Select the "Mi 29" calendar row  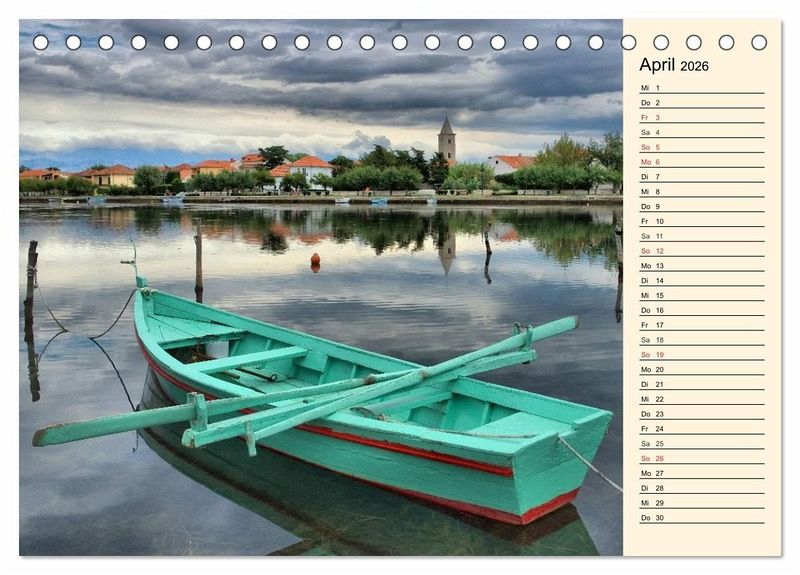coord(702,502)
